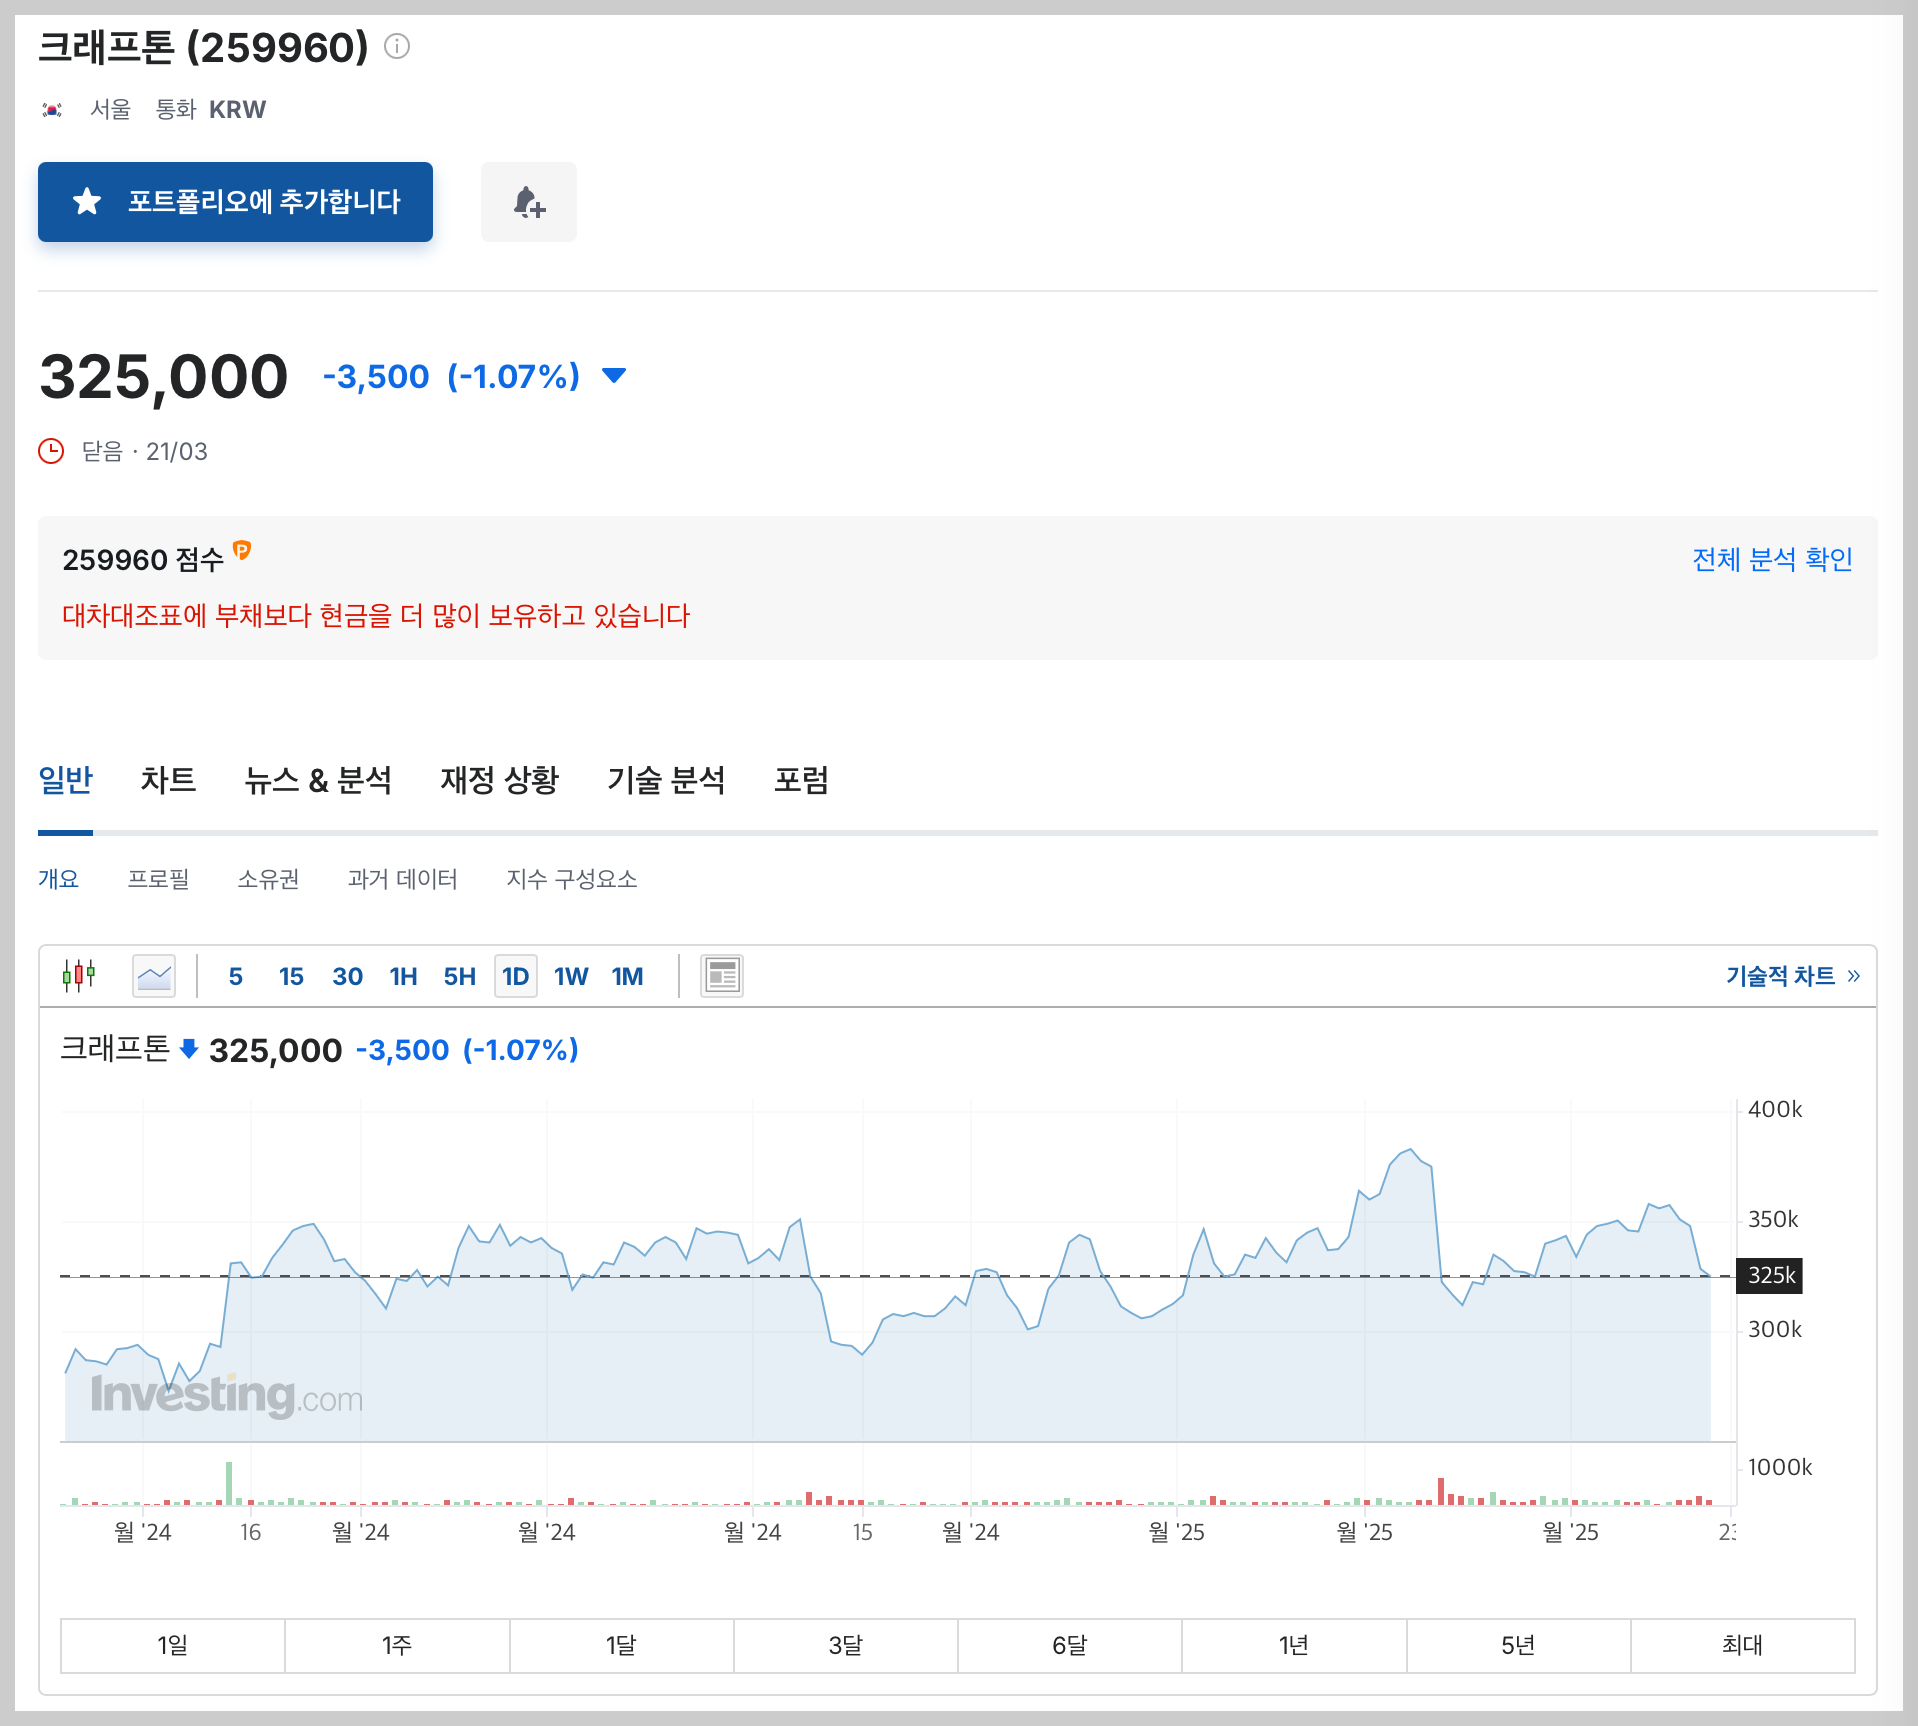The width and height of the screenshot is (1918, 1726).
Task: Click the blue down-triangle next to -1.07%
Action: (614, 376)
